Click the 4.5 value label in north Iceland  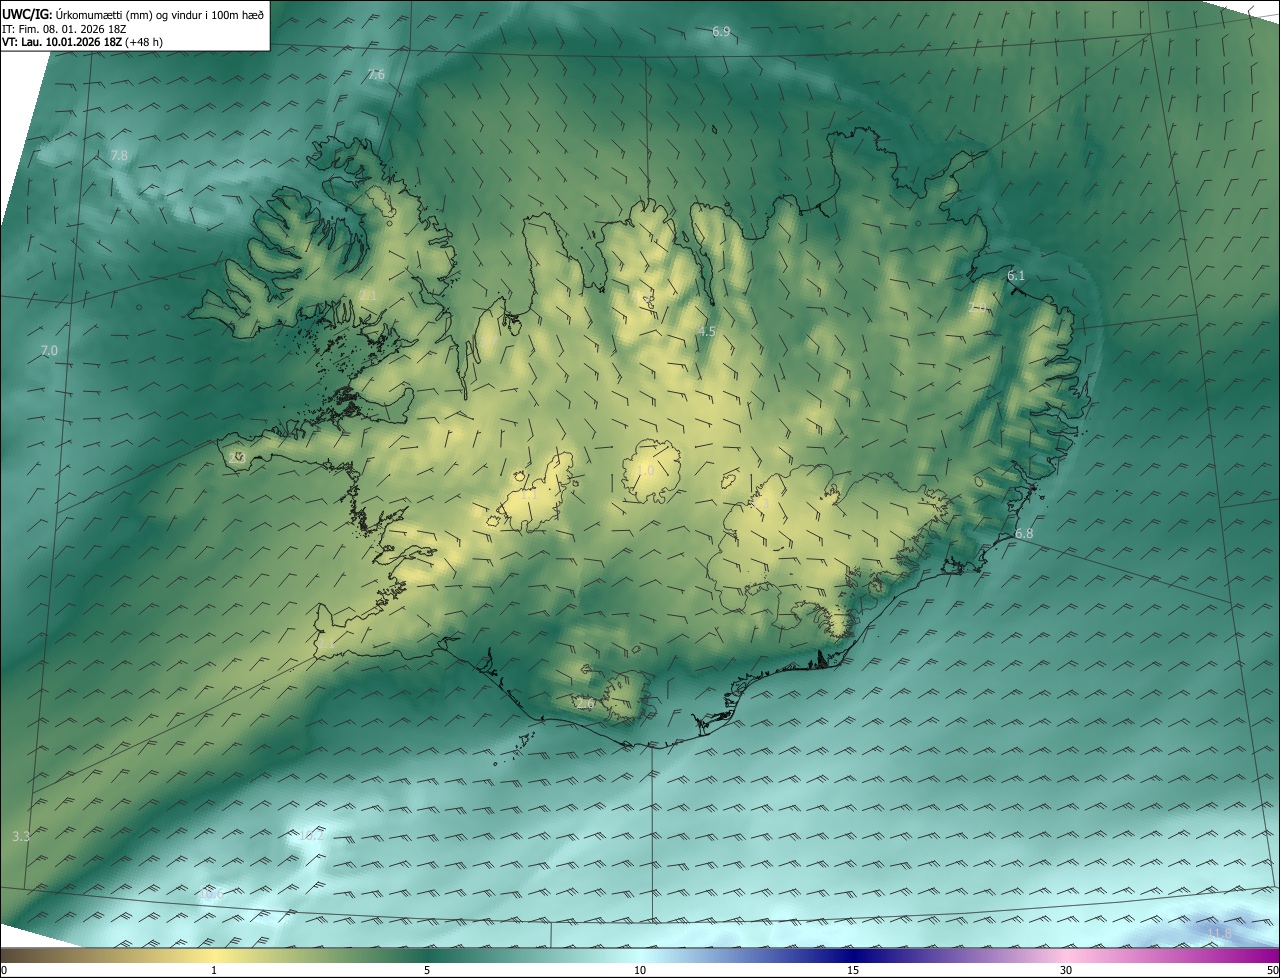point(706,331)
